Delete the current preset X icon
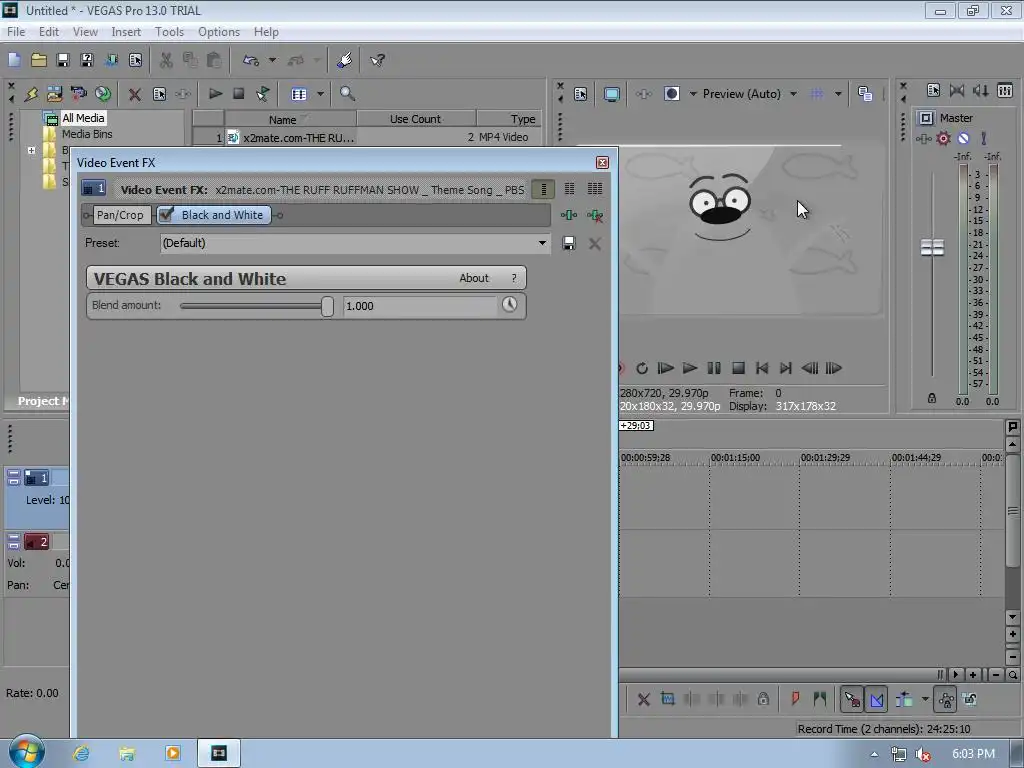 click(x=595, y=244)
